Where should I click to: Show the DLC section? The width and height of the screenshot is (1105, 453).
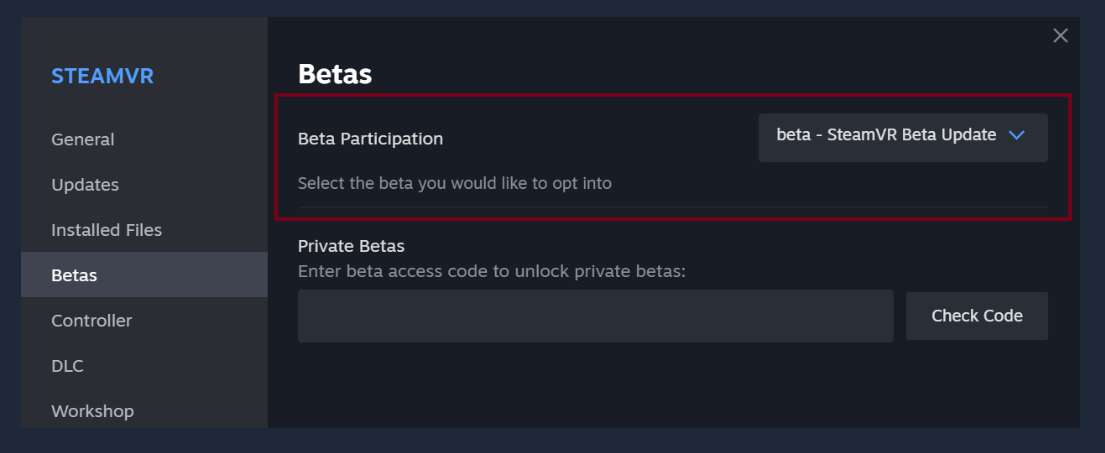click(67, 366)
